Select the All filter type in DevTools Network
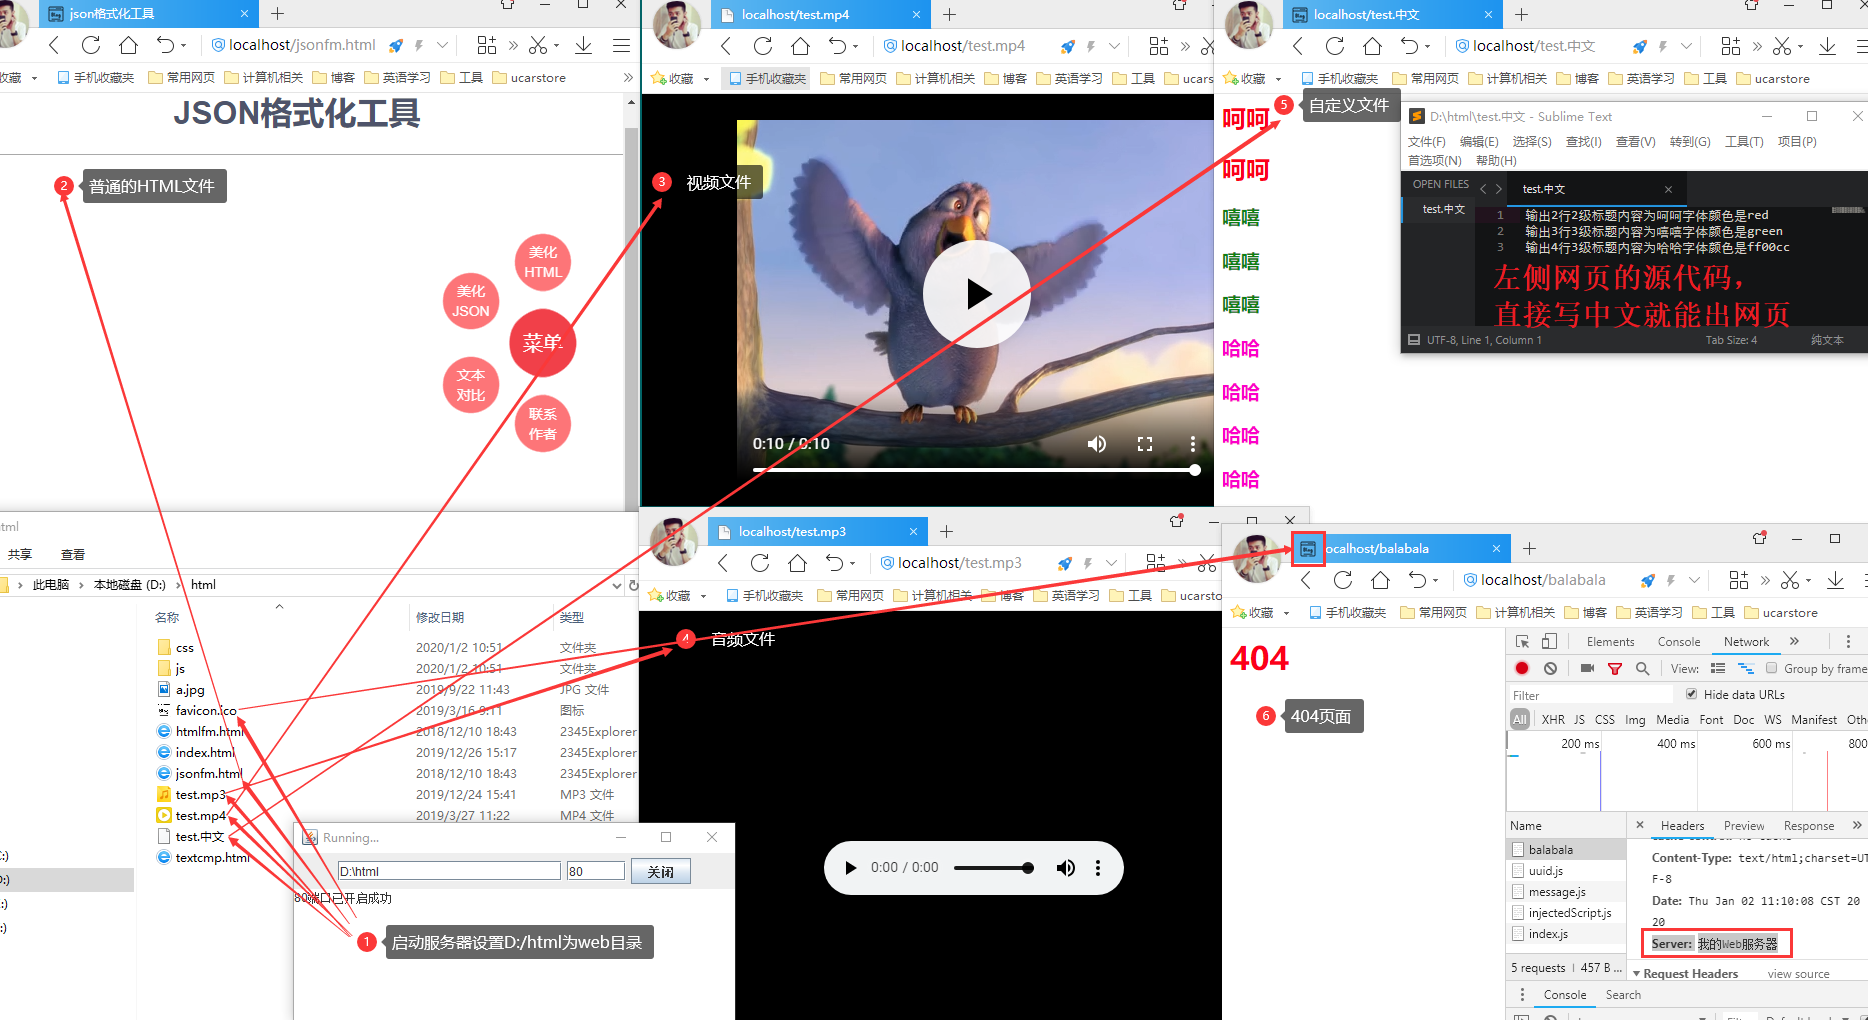 1520,719
